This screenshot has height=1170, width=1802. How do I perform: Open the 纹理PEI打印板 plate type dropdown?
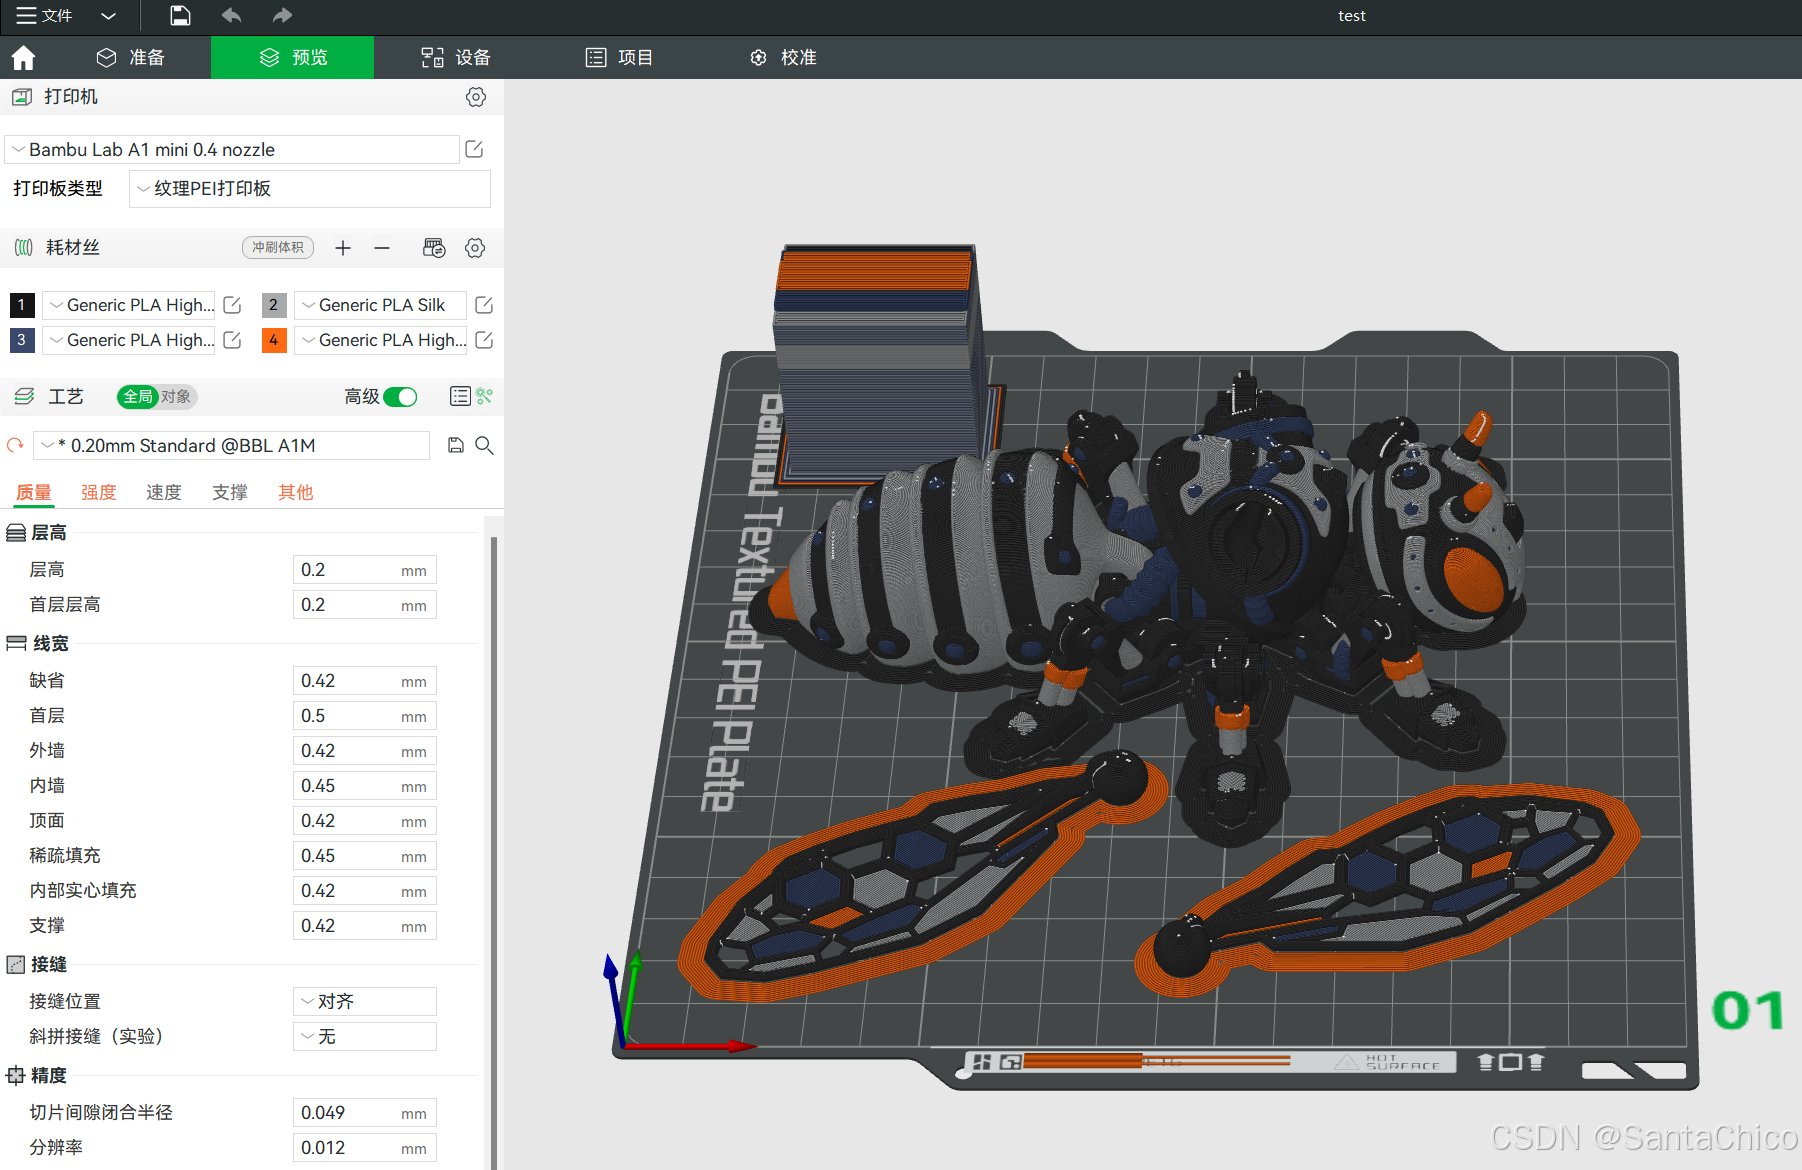point(310,189)
